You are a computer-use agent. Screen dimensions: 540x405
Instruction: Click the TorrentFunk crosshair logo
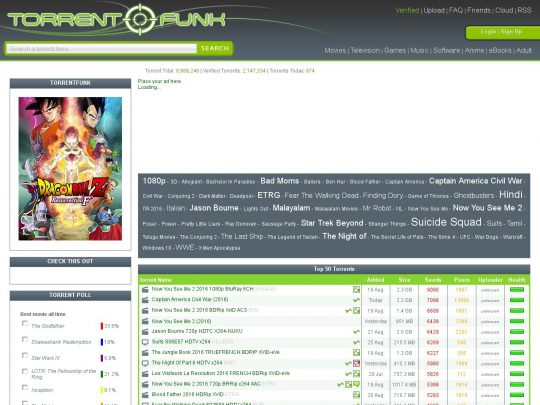click(x=140, y=19)
